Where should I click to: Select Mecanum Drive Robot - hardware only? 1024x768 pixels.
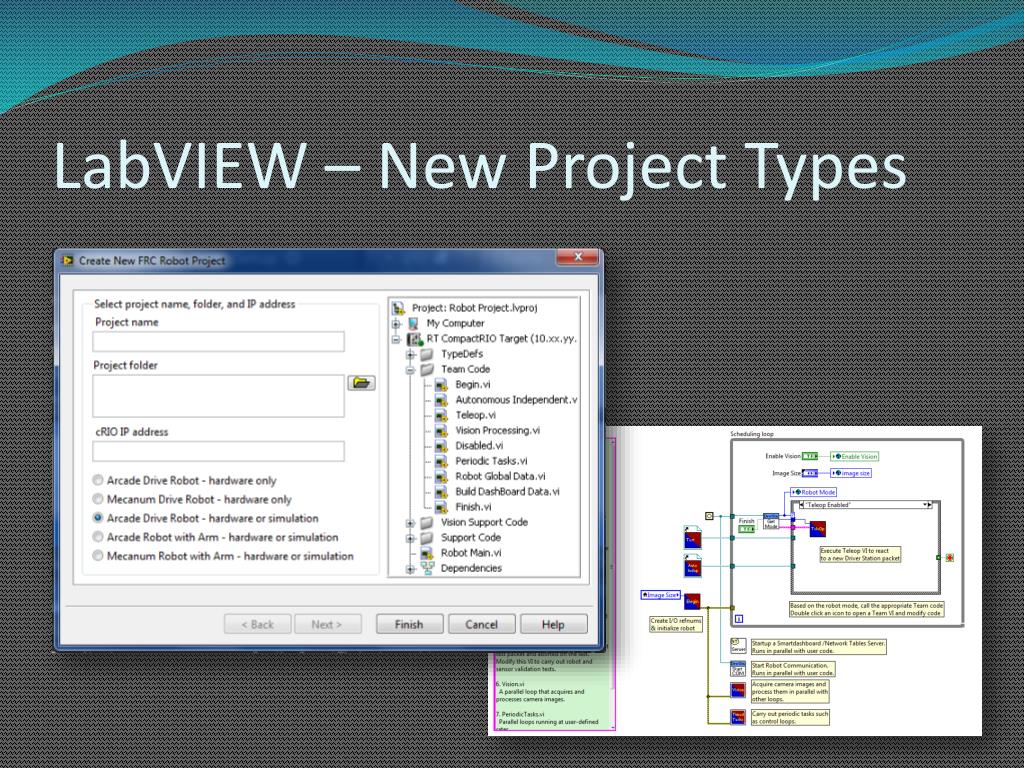click(98, 500)
